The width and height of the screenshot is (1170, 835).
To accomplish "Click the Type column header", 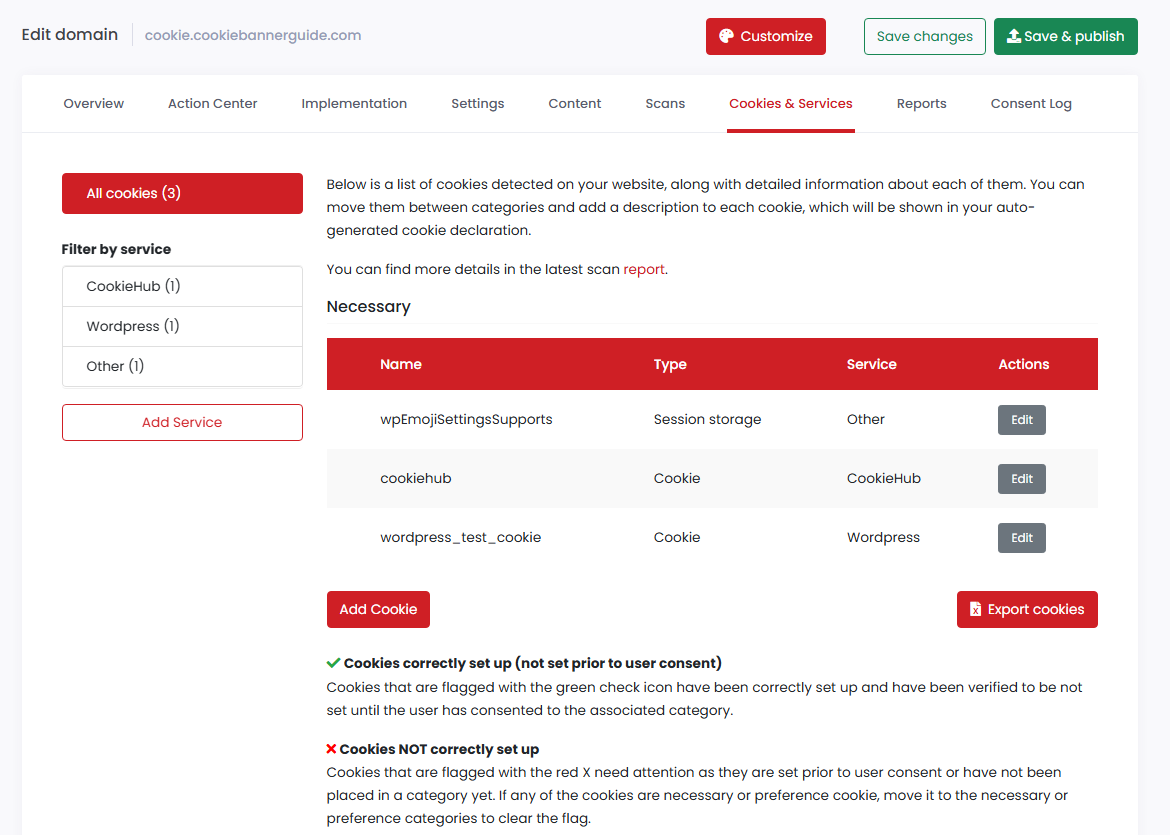I will pyautogui.click(x=670, y=364).
